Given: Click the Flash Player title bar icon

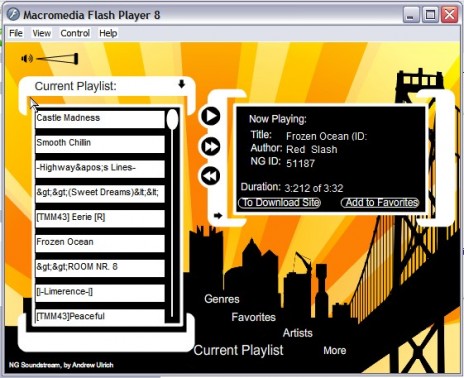Looking at the screenshot, I should pyautogui.click(x=14, y=15).
